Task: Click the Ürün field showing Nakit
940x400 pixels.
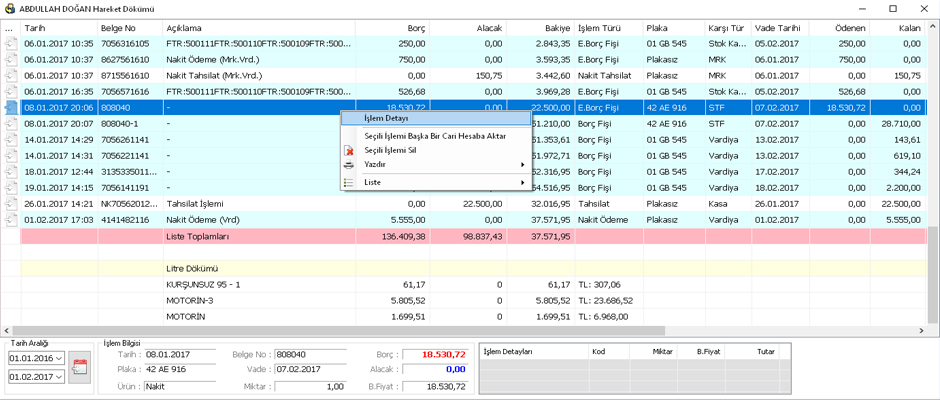Action: pos(179,387)
